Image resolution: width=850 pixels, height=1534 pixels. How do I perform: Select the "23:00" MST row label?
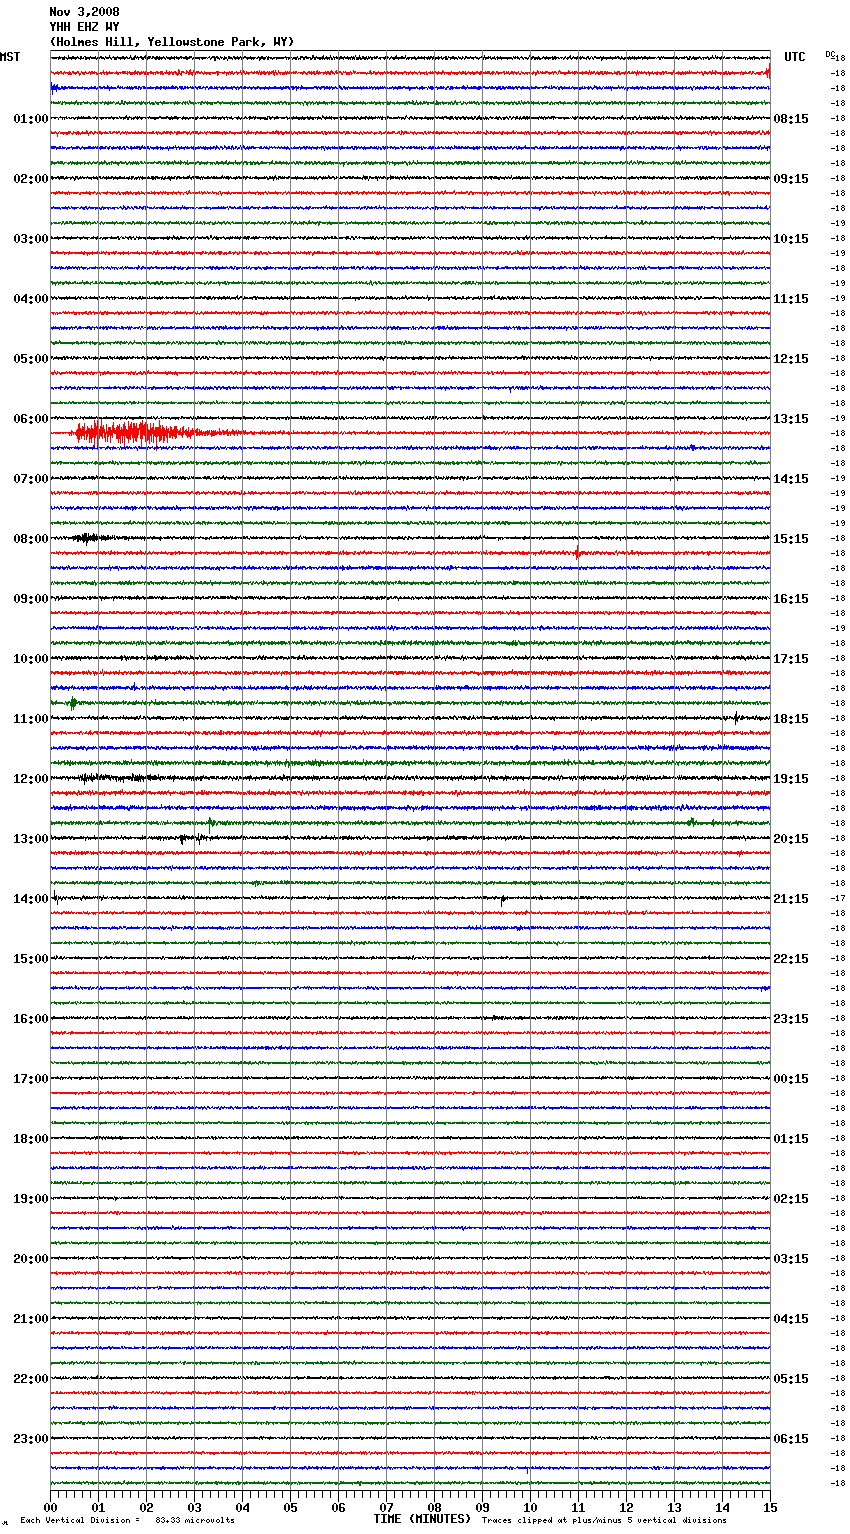coord(31,1439)
